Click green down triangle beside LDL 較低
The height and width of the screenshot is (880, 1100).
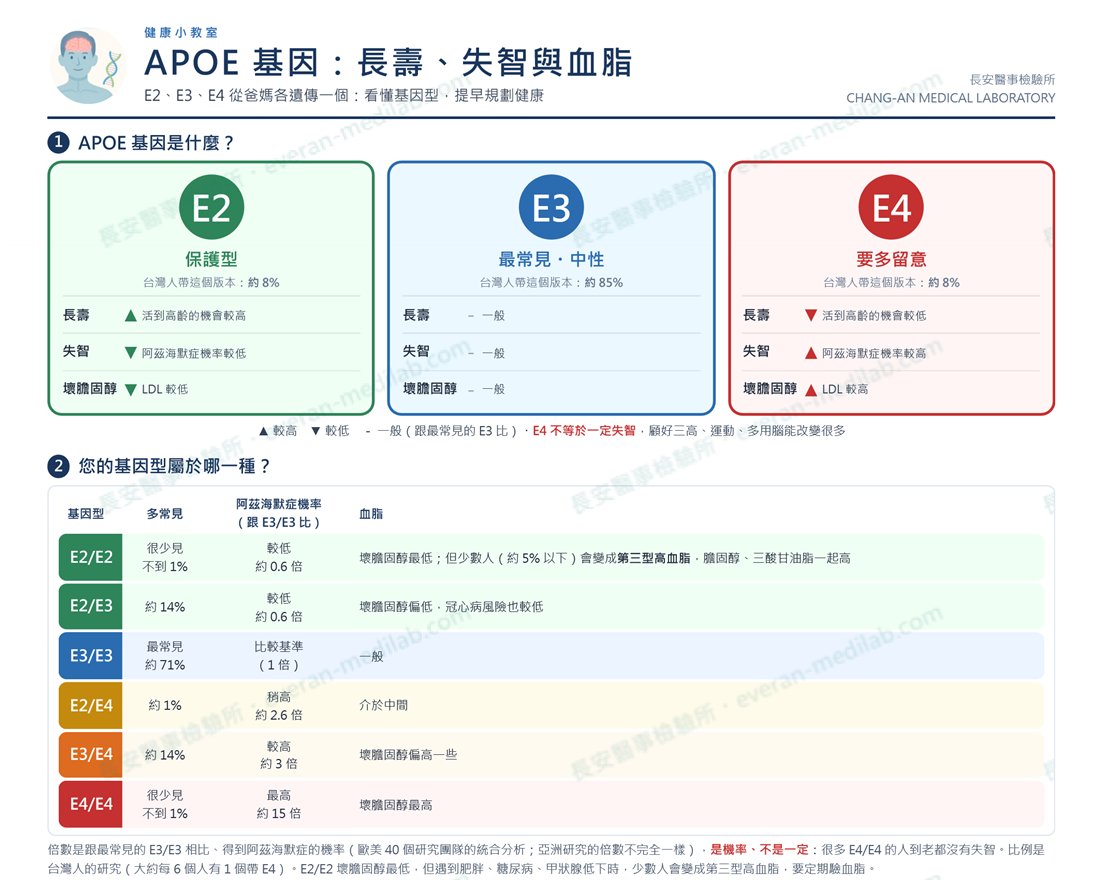pyautogui.click(x=130, y=389)
